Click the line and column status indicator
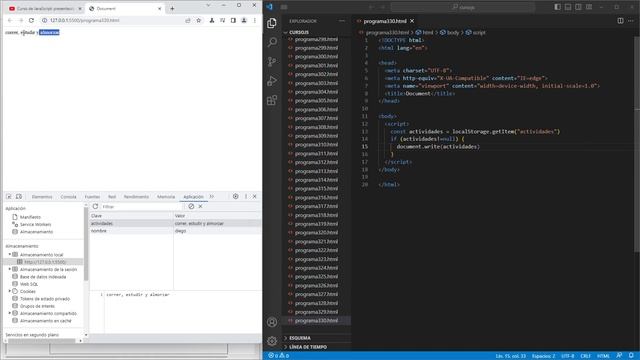The image size is (640, 360). [511, 356]
